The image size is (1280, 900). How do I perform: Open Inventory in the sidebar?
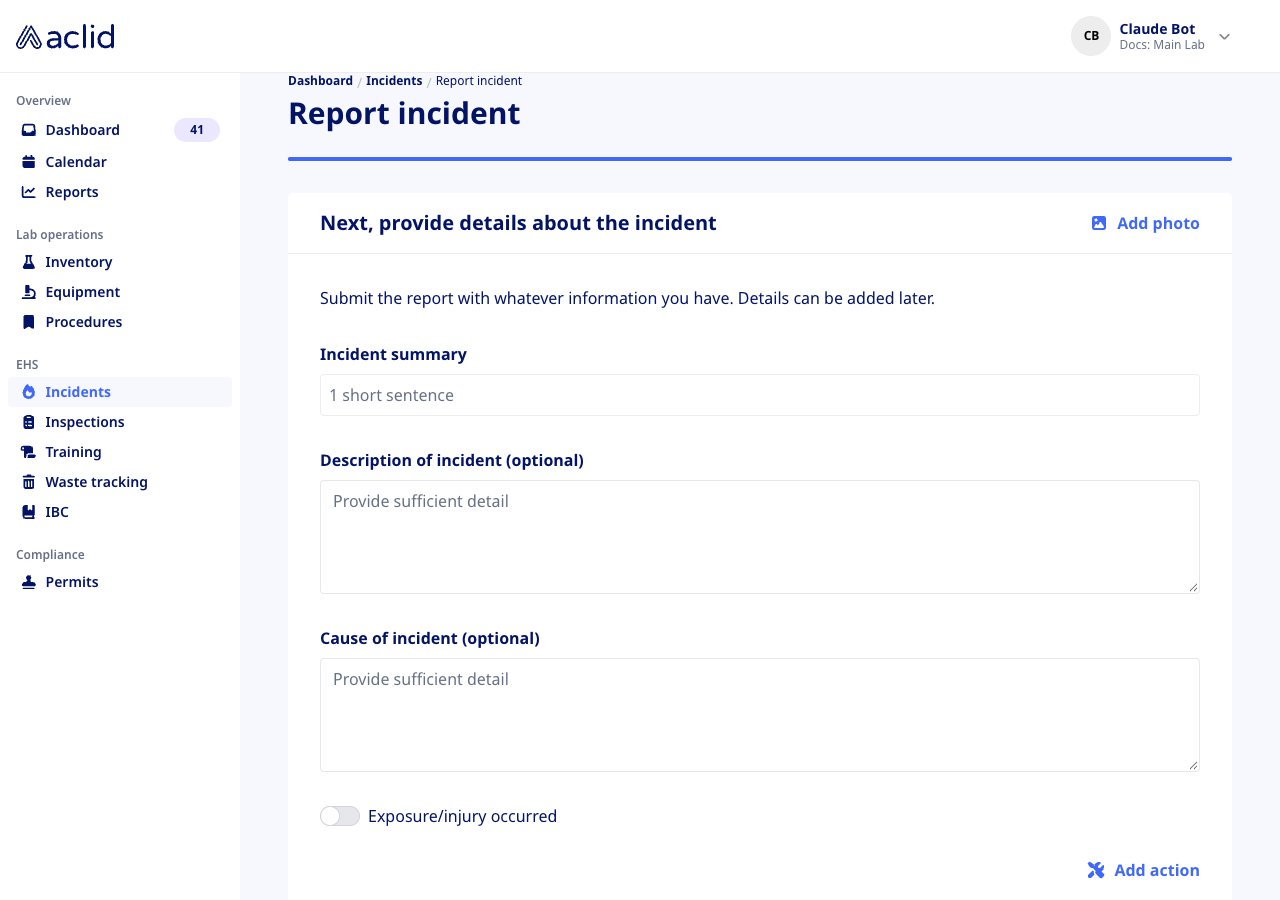point(120,262)
